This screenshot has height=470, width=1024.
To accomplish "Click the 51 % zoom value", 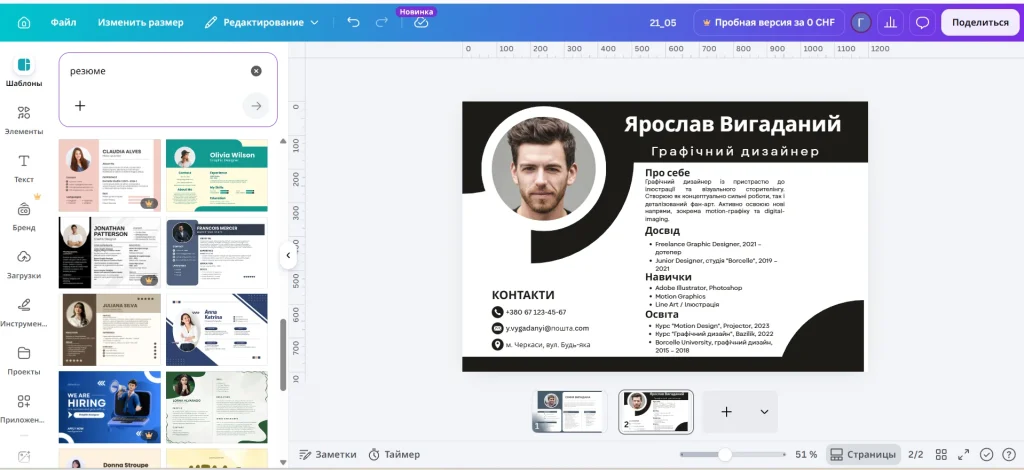I will [806, 454].
